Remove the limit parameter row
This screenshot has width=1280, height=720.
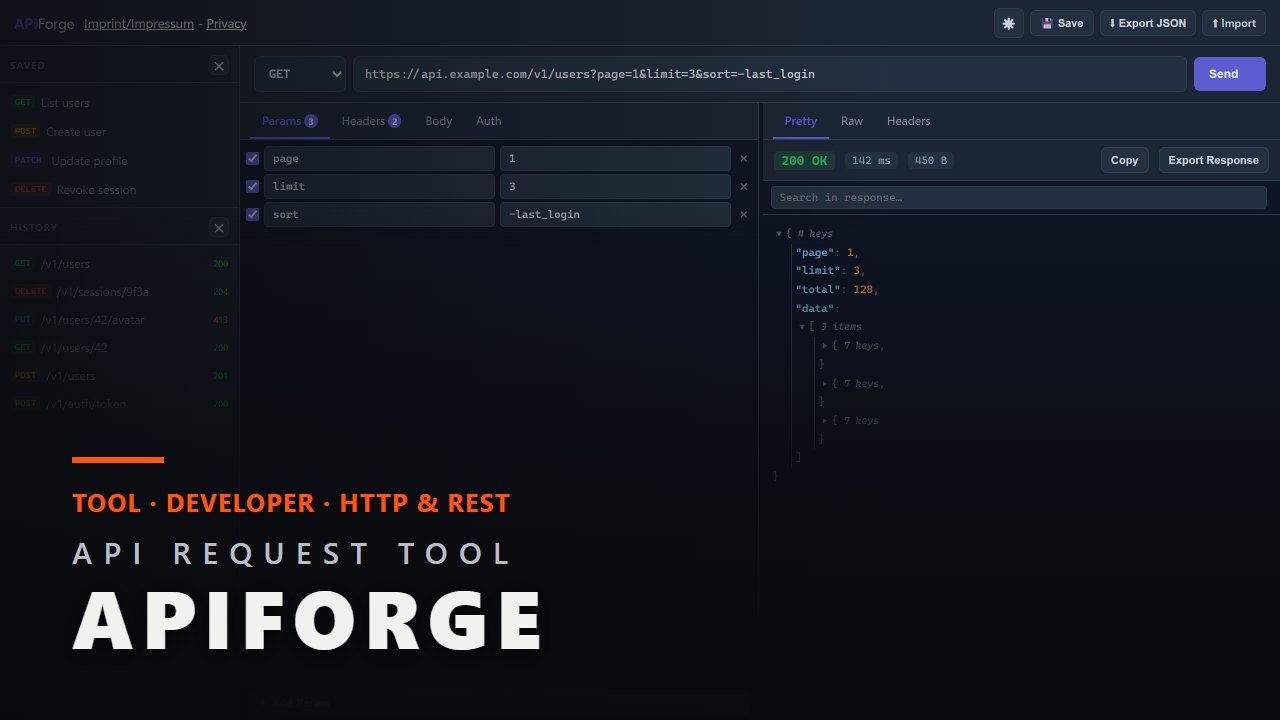point(743,186)
